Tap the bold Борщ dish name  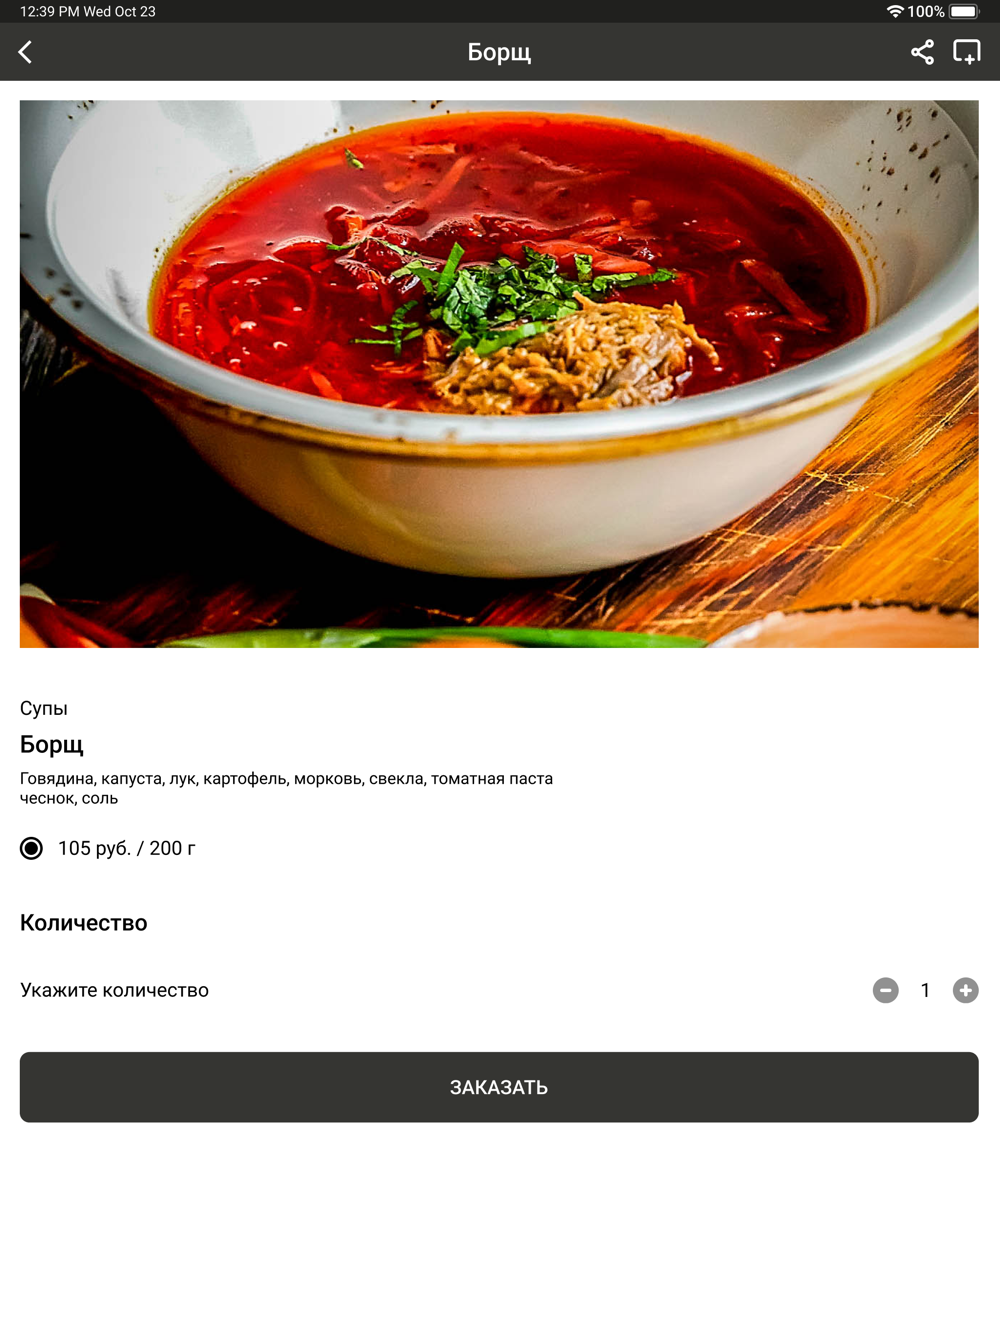(52, 744)
